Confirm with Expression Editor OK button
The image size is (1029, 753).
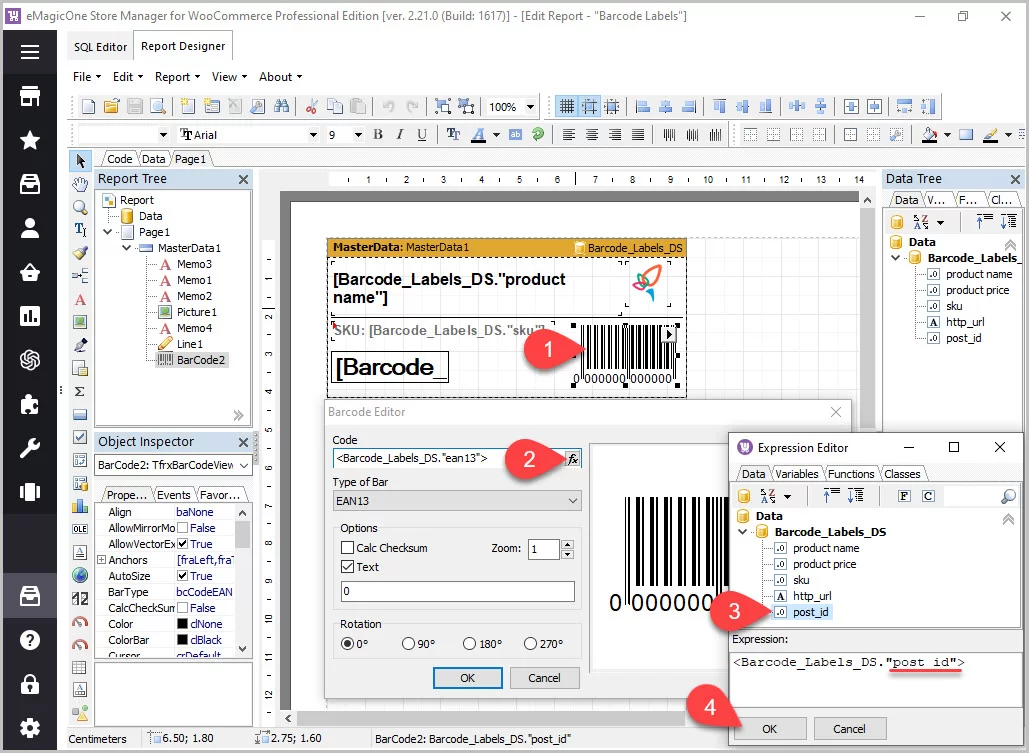(x=768, y=729)
